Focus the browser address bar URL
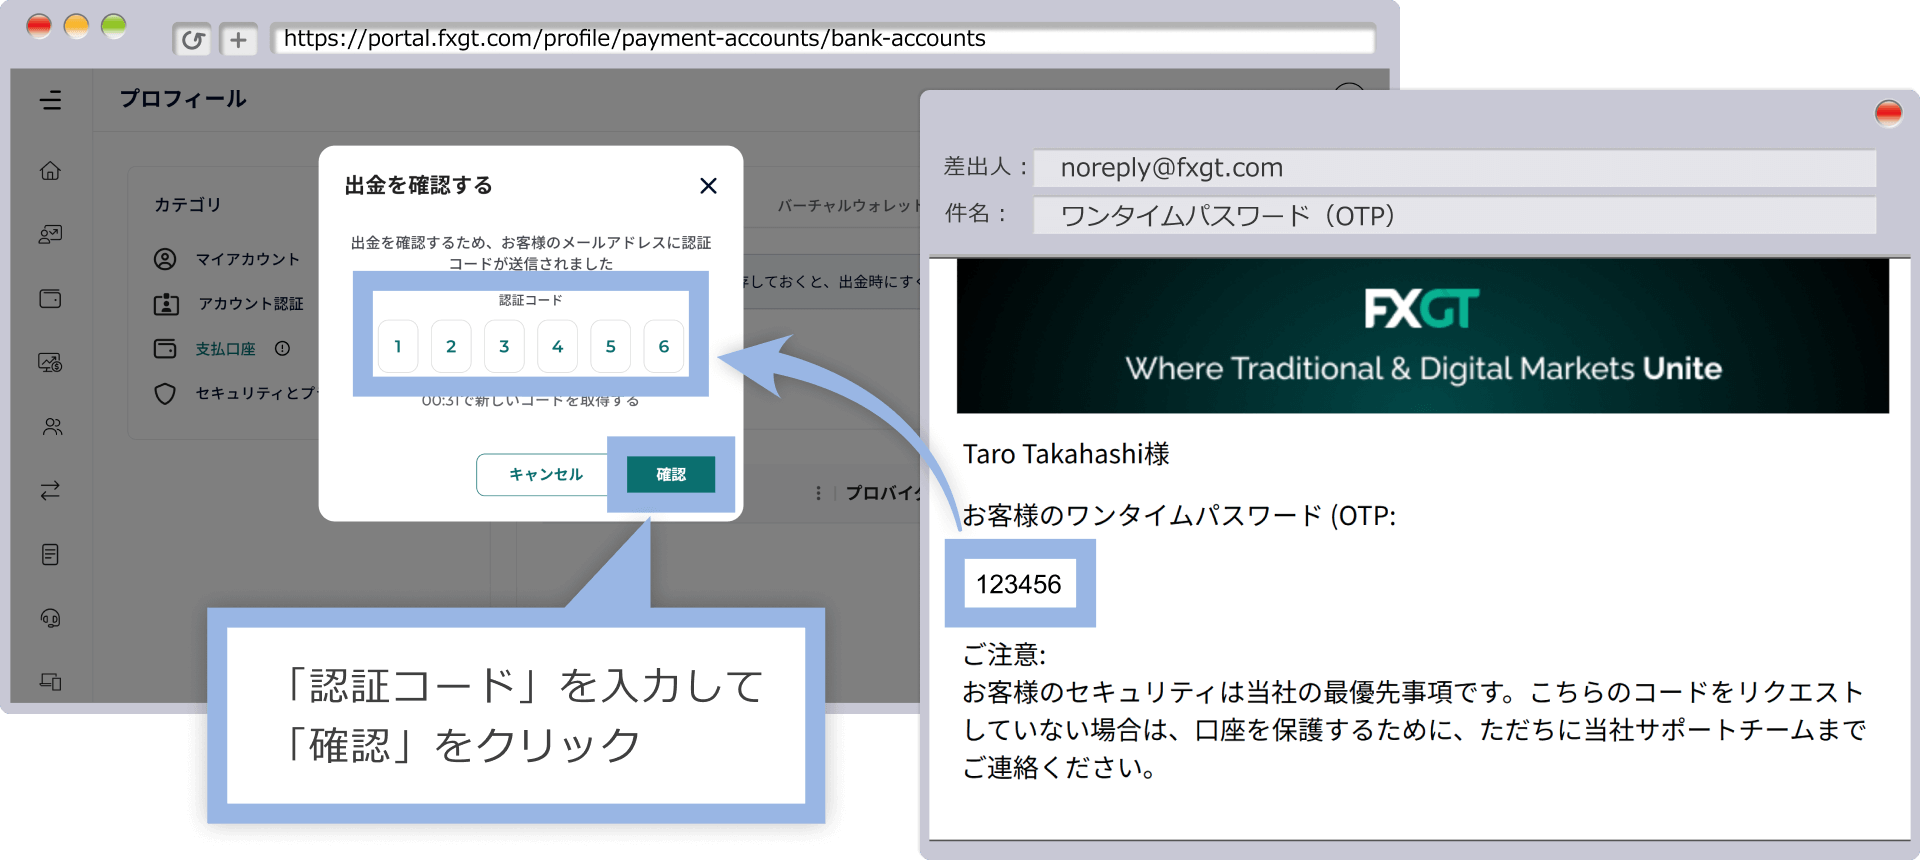This screenshot has height=860, width=1920. pyautogui.click(x=824, y=39)
